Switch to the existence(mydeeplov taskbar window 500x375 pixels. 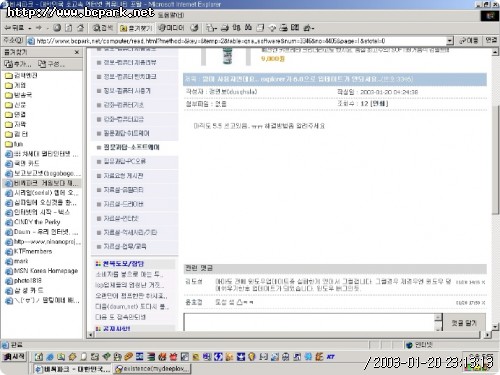pyautogui.click(x=152, y=369)
